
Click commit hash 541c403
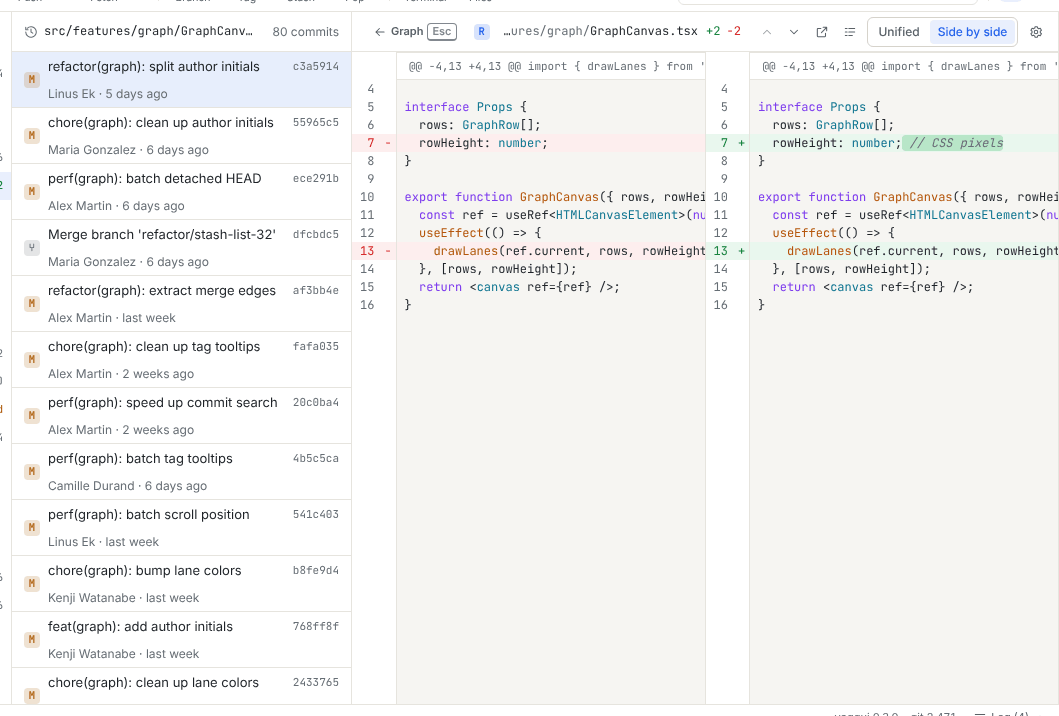pyautogui.click(x=315, y=515)
